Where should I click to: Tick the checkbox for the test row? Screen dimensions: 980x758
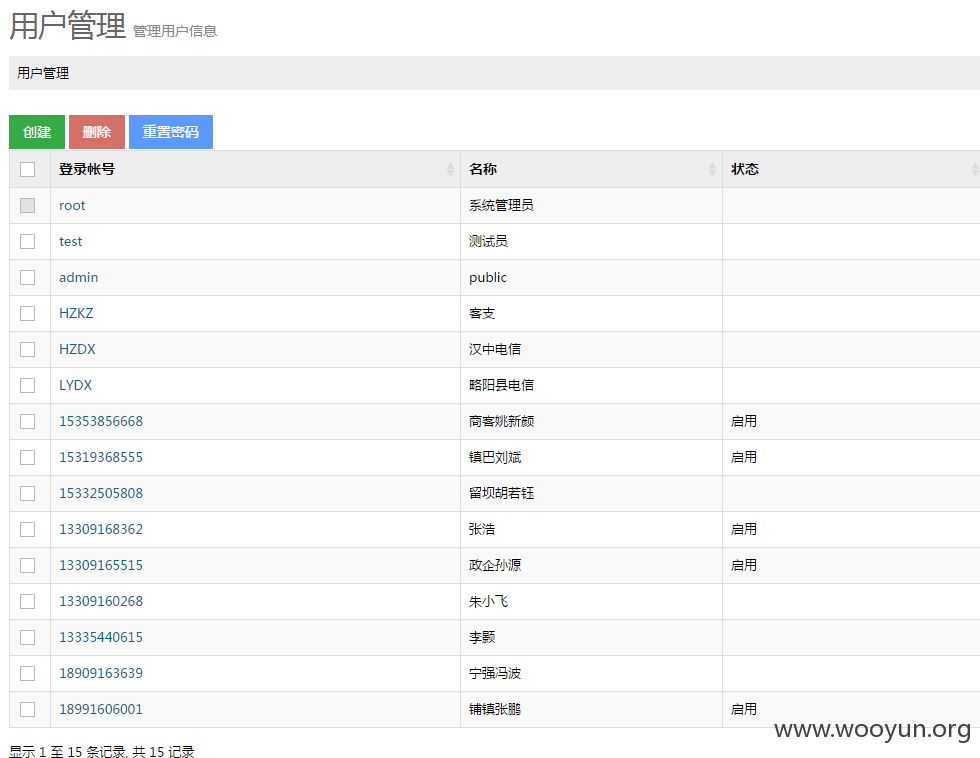click(28, 241)
